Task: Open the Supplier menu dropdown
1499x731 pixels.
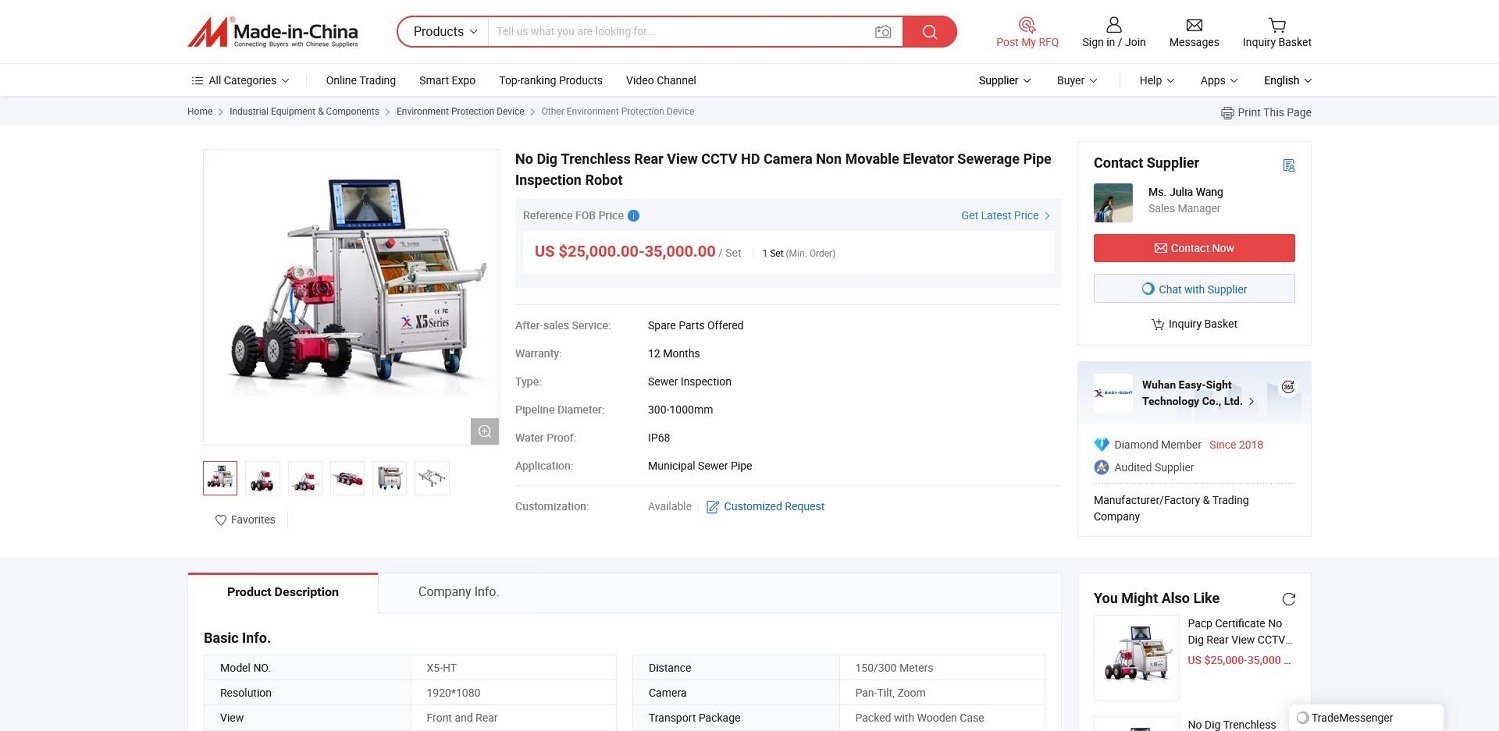Action: (1004, 81)
